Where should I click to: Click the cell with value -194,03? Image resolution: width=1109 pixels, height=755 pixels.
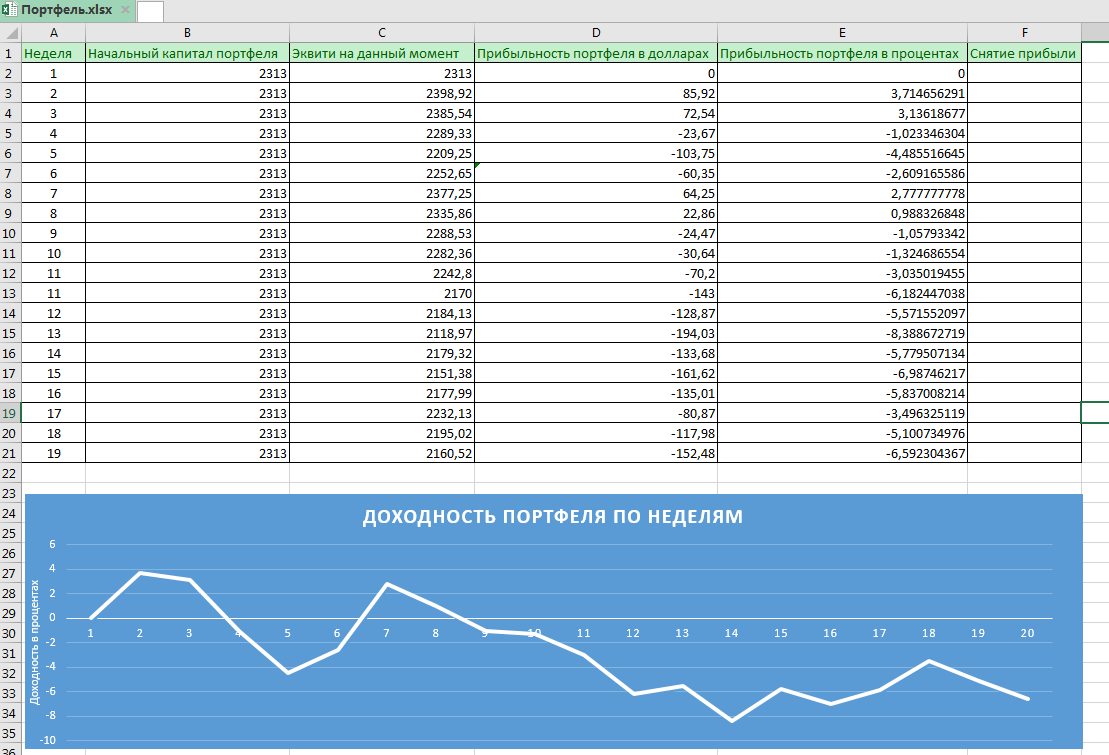pyautogui.click(x=595, y=333)
